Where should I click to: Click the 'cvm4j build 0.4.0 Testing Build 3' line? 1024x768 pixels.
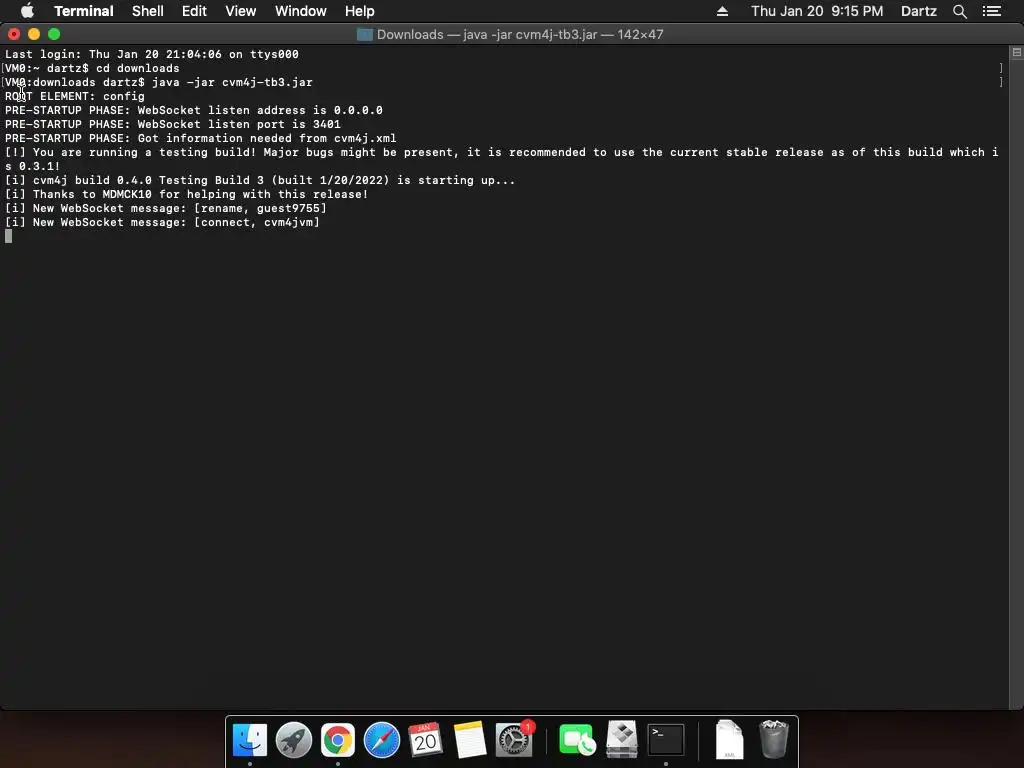point(260,180)
